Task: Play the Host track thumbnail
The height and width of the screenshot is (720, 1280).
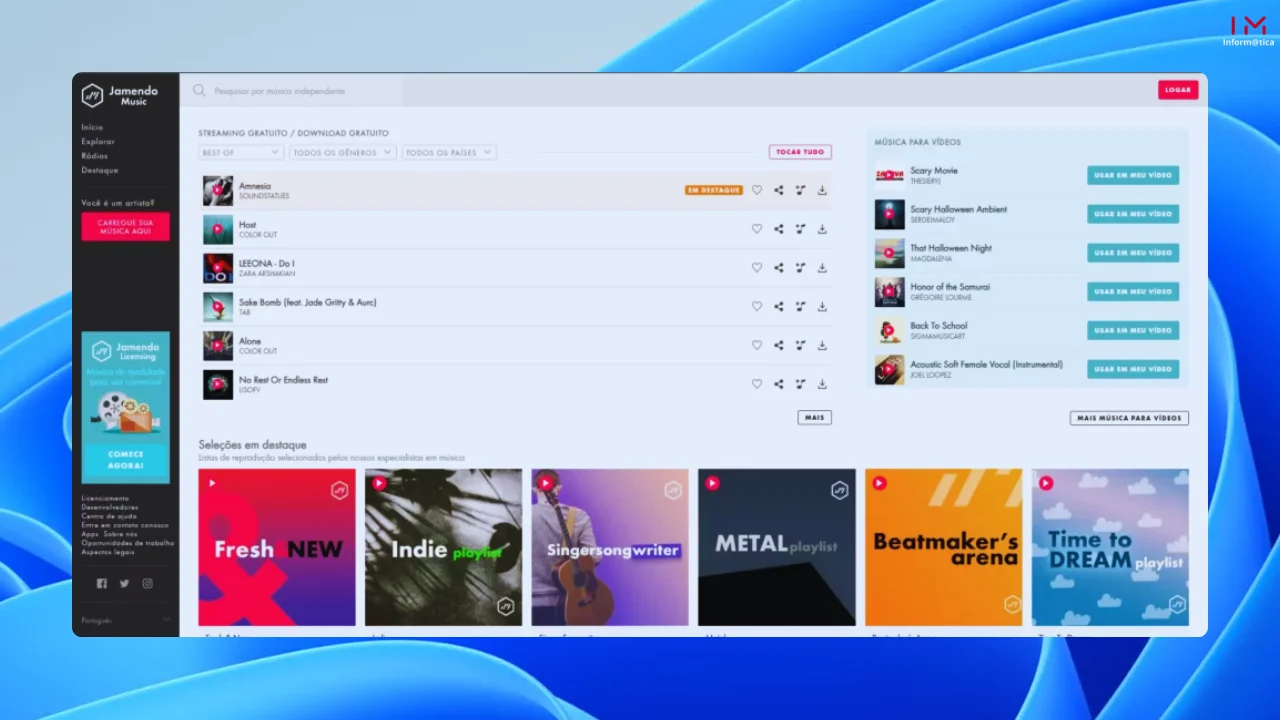Action: (218, 229)
